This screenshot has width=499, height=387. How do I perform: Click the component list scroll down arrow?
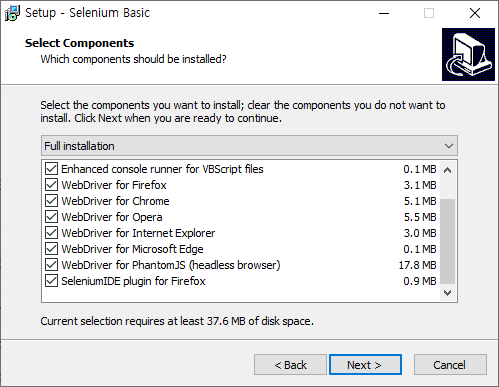[447, 293]
